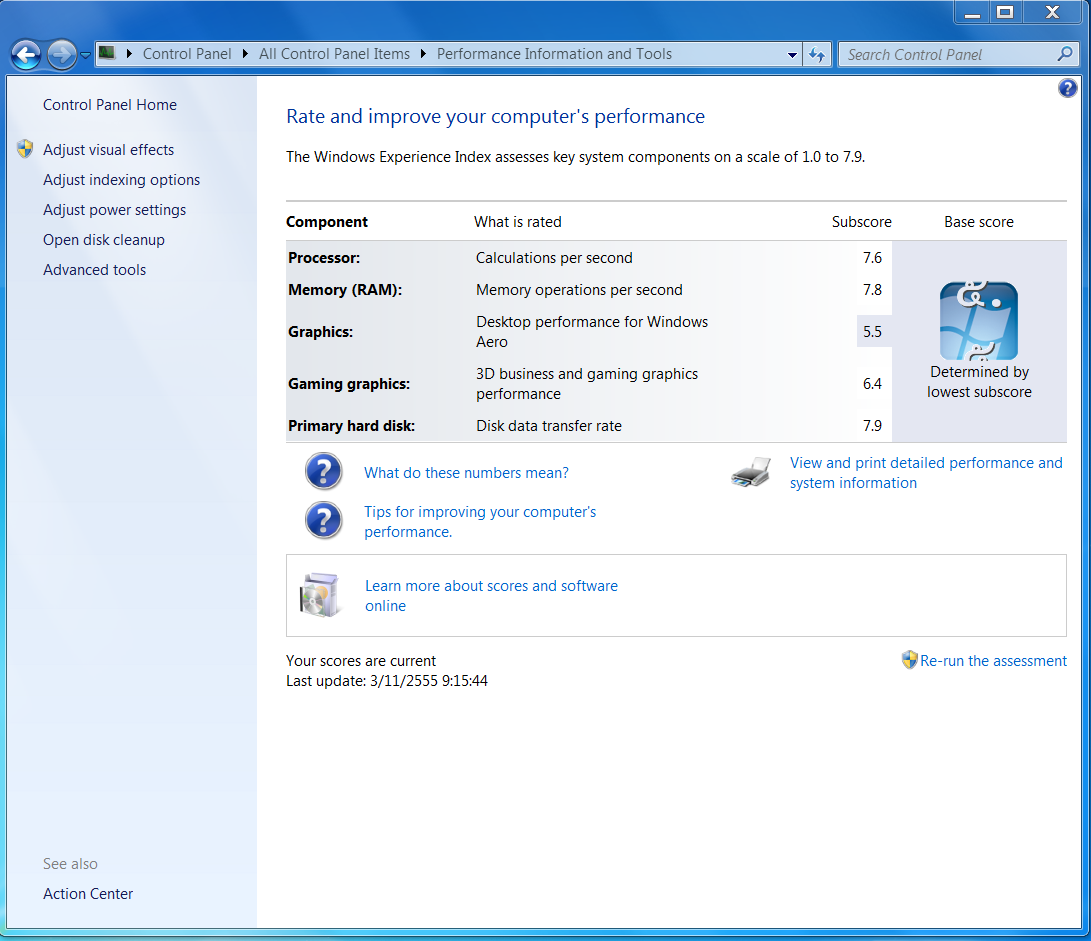
Task: Click the Processor row label
Action: [x=324, y=258]
